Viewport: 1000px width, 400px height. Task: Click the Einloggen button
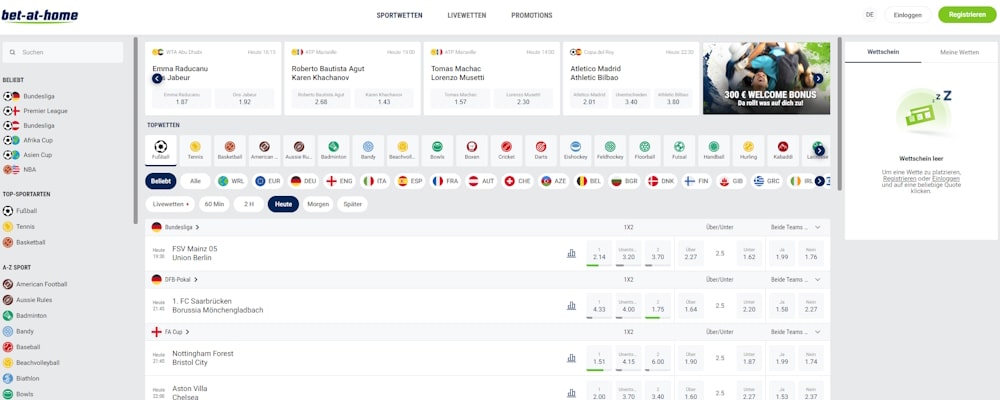[x=908, y=15]
